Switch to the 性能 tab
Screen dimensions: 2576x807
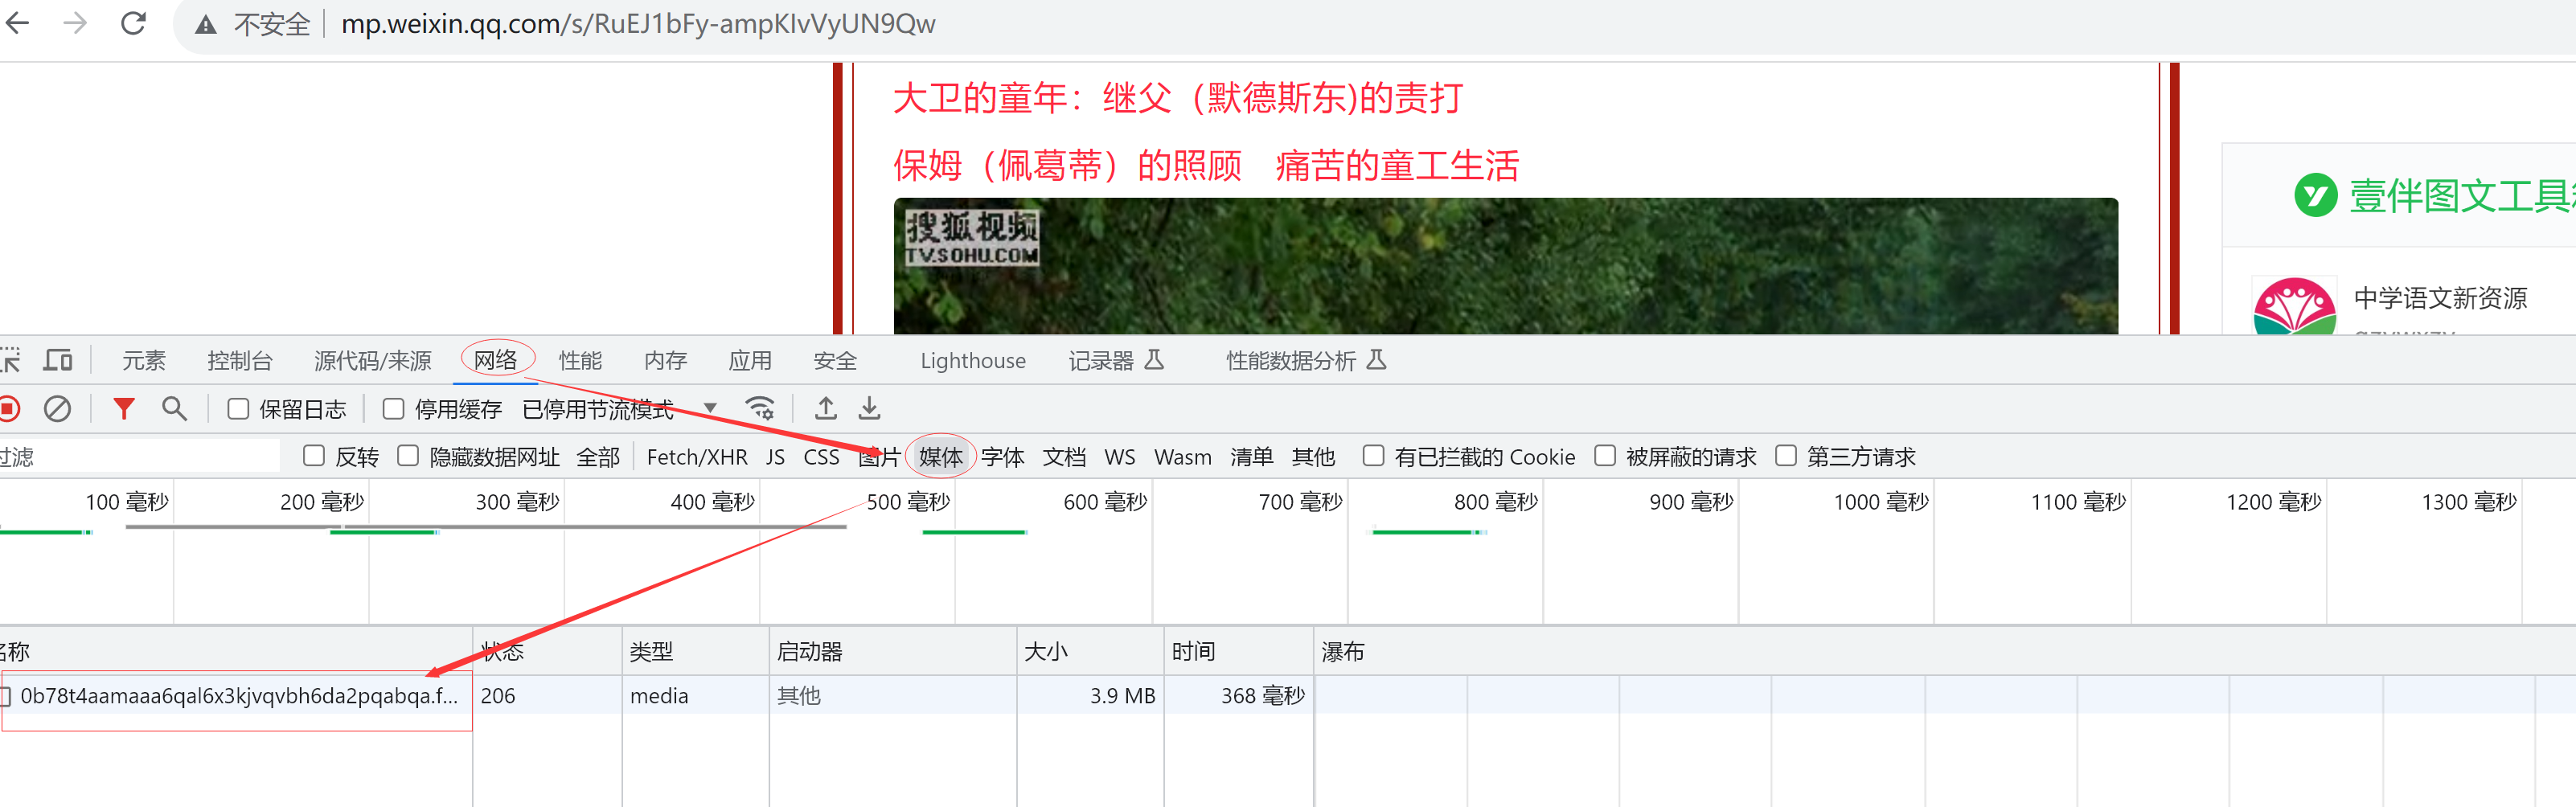581,360
